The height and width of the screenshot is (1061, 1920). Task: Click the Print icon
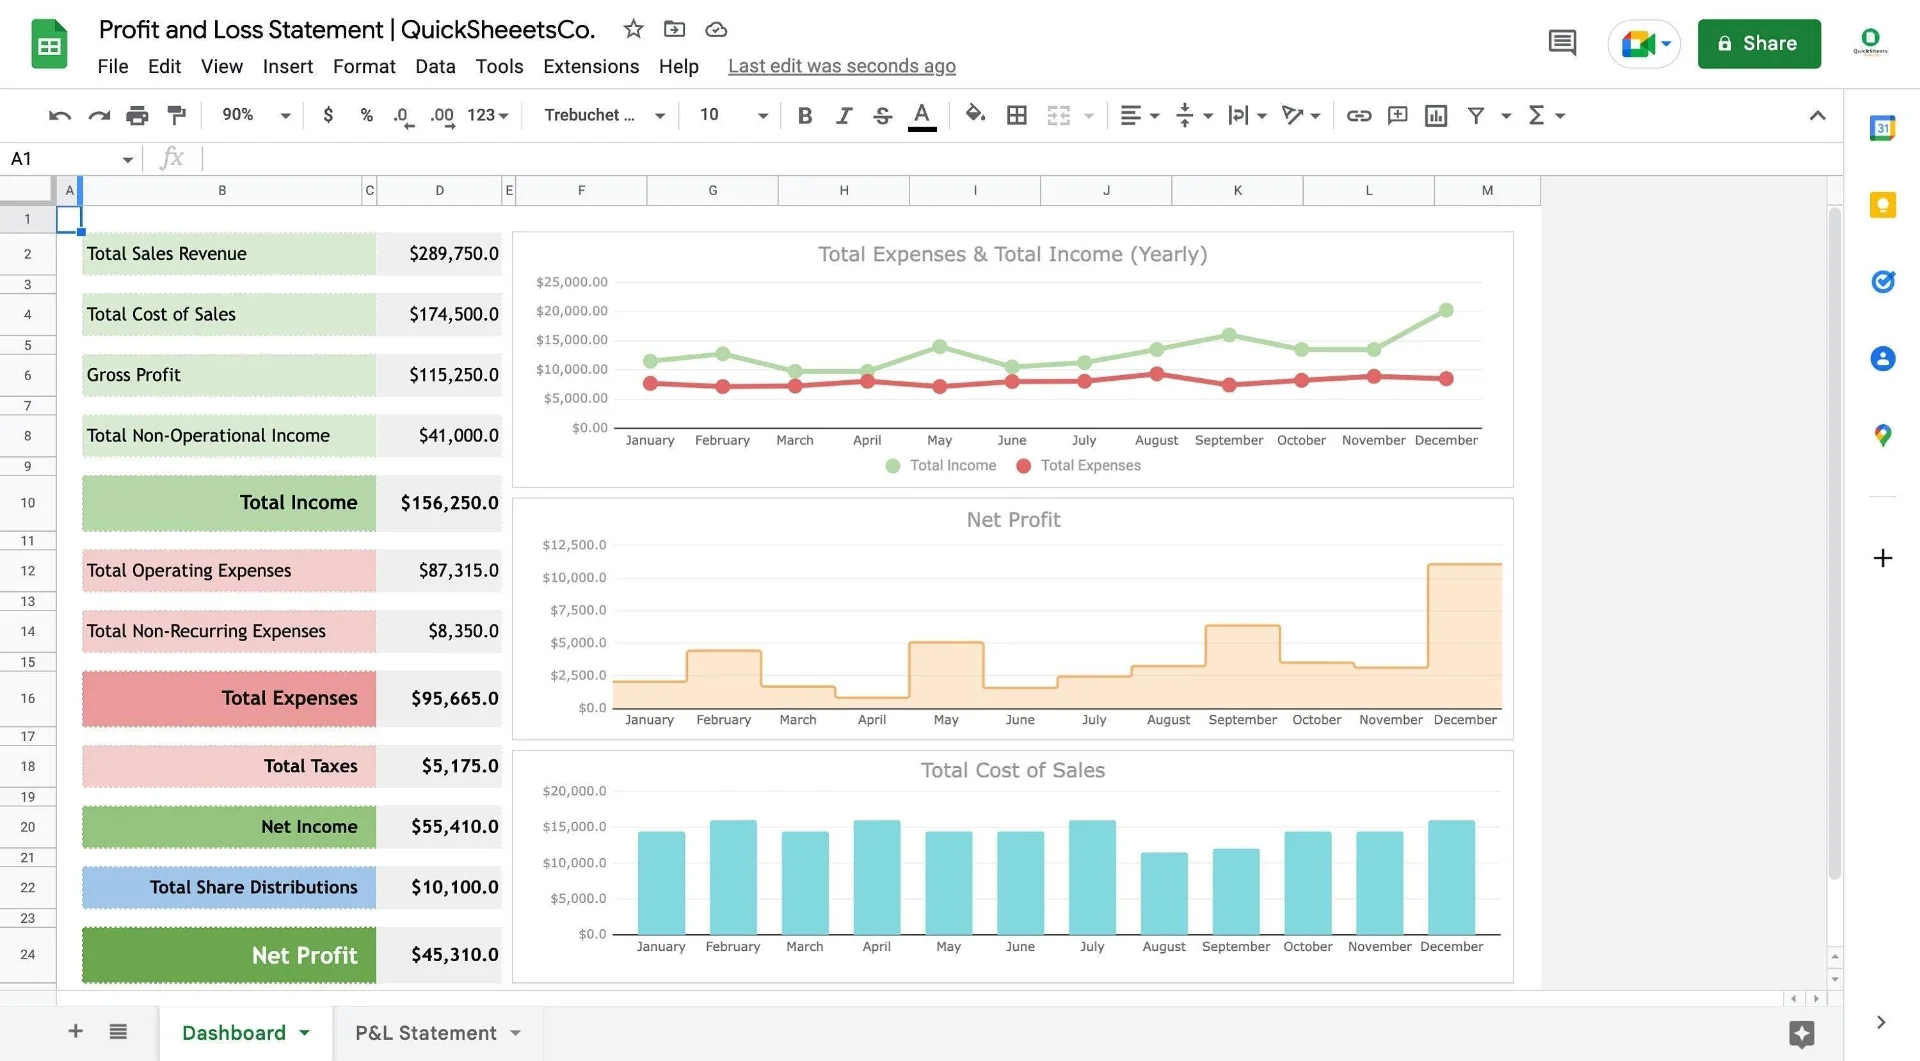point(137,116)
